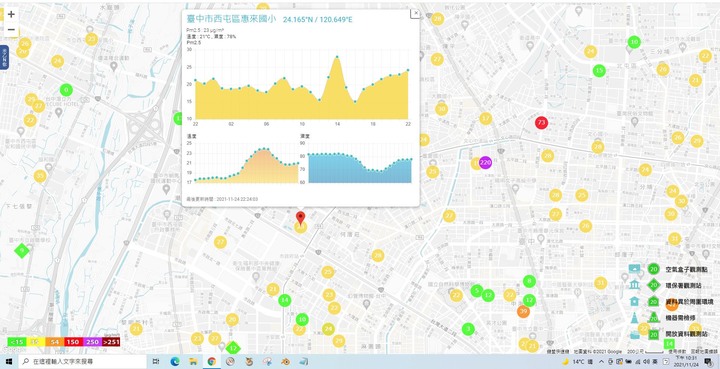
Task: Select the red 73 sensor marker
Action: click(541, 123)
